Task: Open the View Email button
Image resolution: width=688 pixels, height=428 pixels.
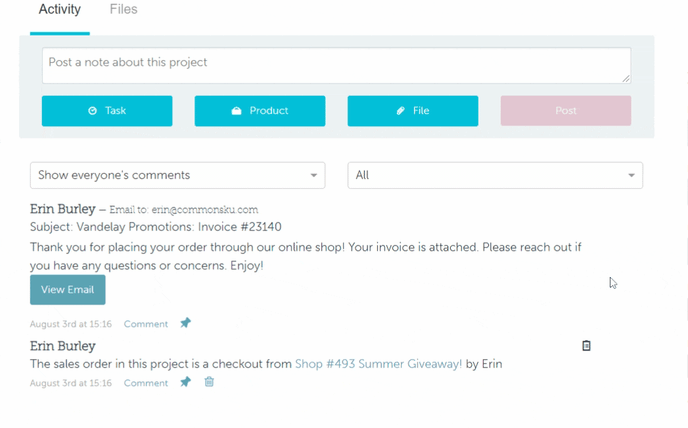Action: pyautogui.click(x=67, y=290)
